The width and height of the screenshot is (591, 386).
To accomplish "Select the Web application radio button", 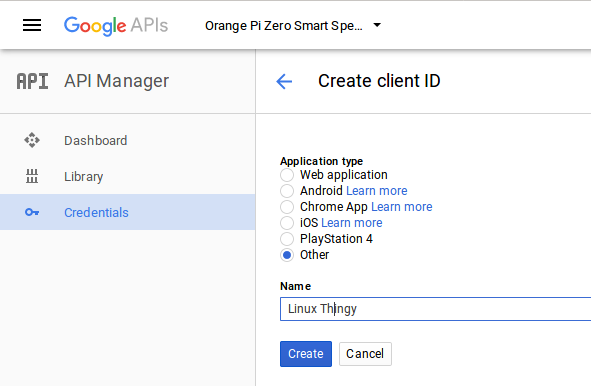I will (x=287, y=175).
